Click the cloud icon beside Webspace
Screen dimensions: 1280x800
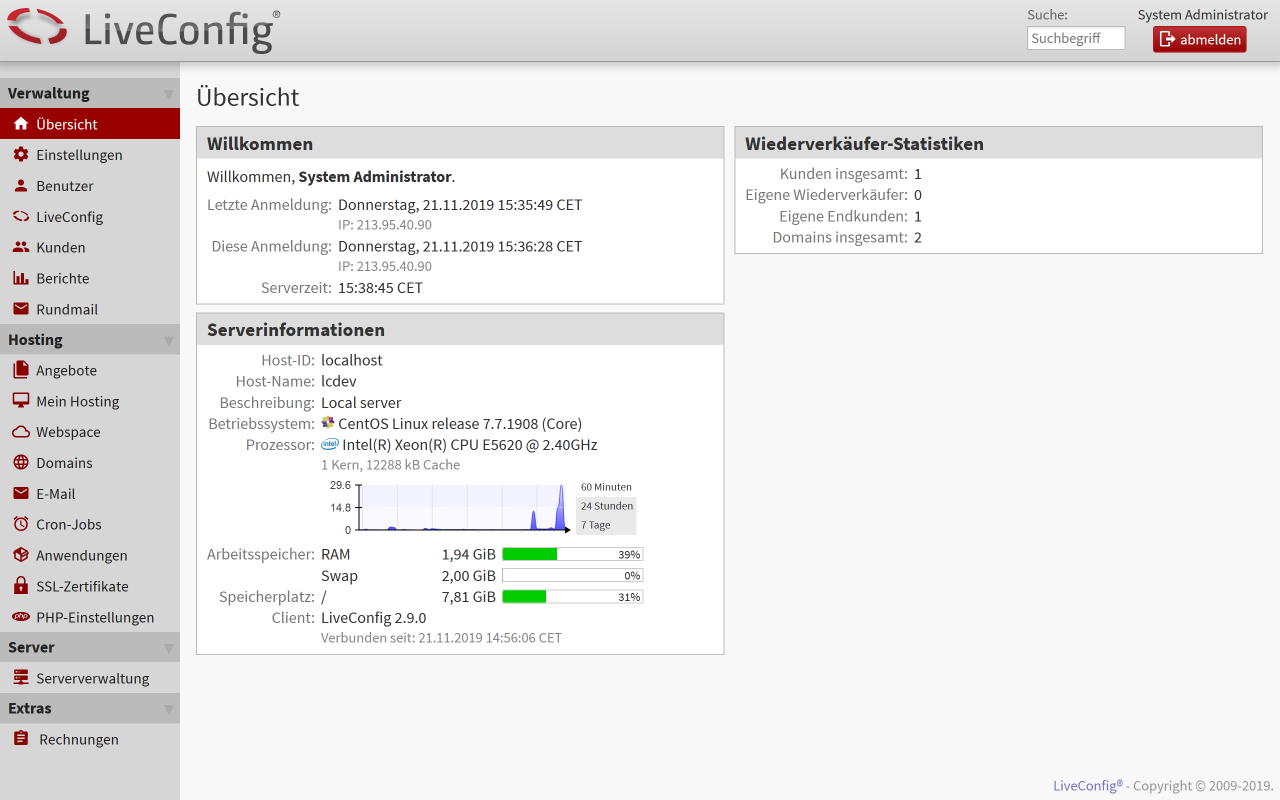[20, 432]
